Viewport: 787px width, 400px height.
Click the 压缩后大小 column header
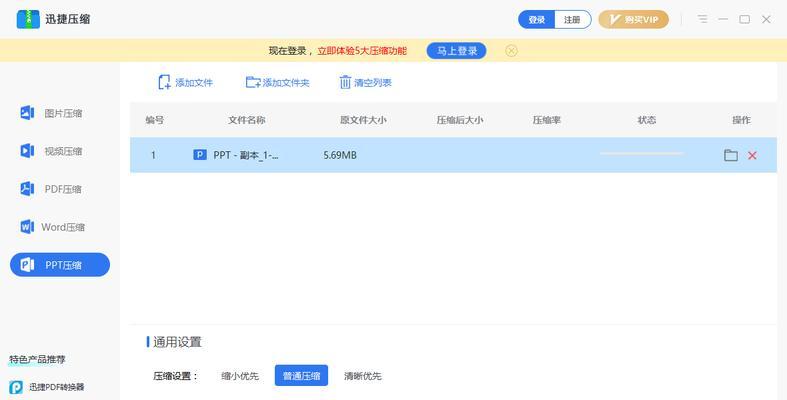(x=460, y=120)
